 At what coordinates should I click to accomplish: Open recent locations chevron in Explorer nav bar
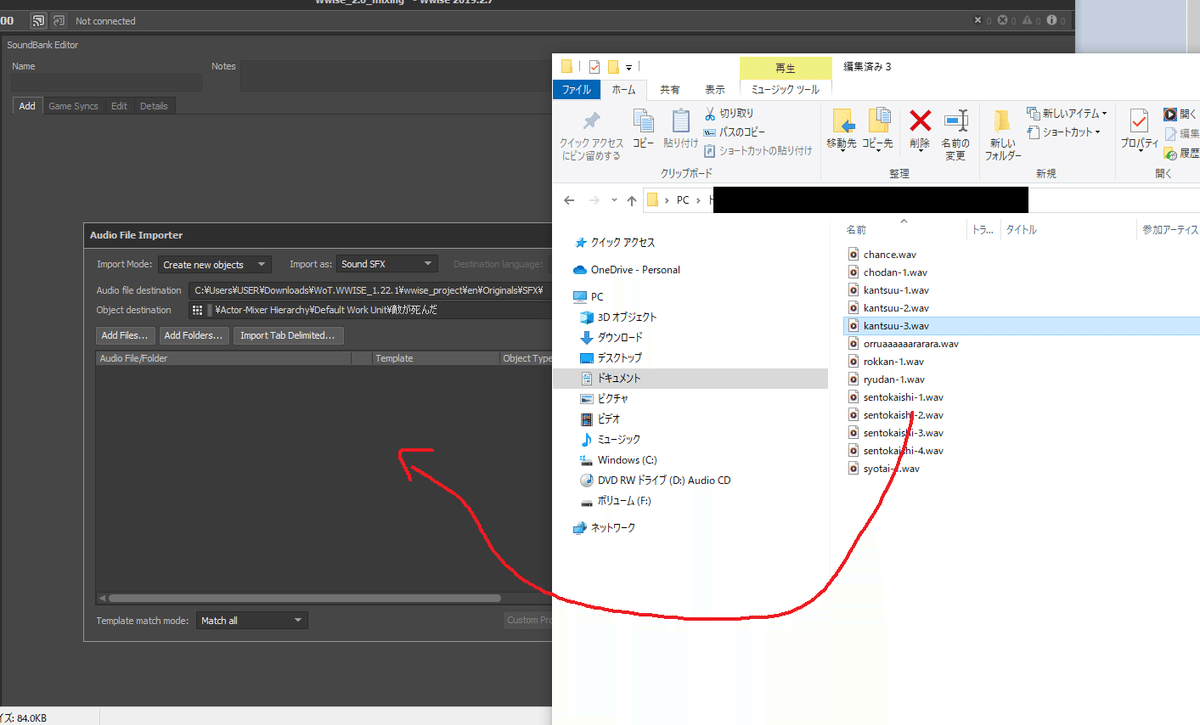point(614,200)
